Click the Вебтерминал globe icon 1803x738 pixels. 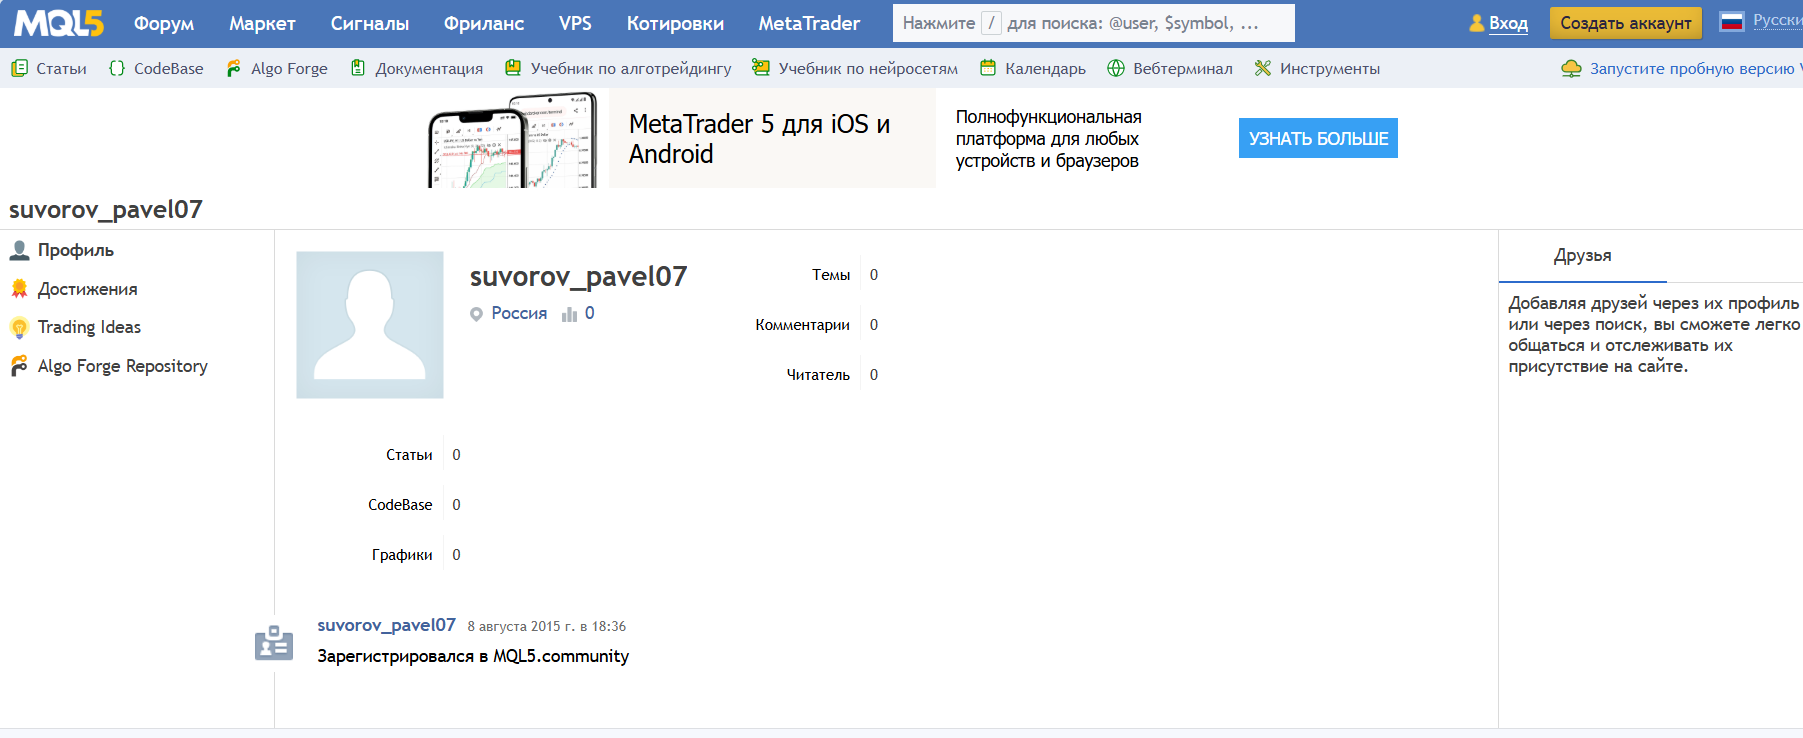1116,68
